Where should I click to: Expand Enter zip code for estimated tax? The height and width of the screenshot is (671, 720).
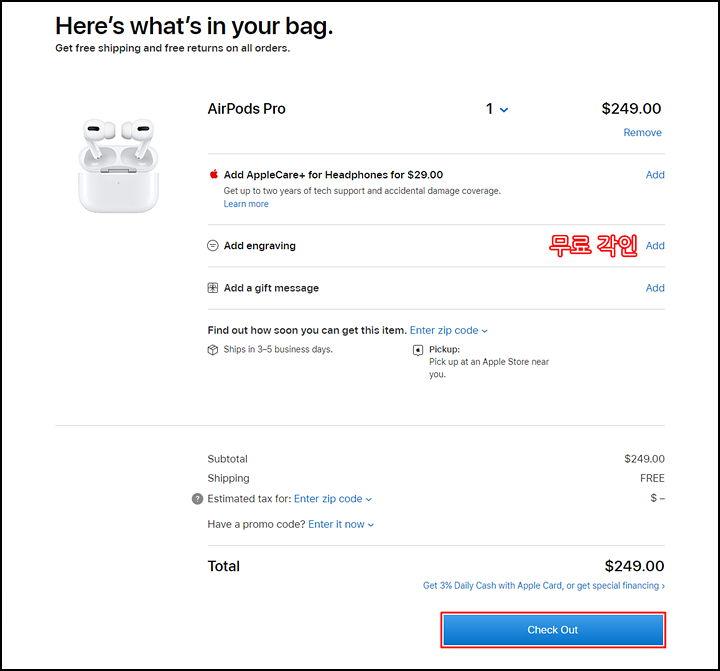333,499
